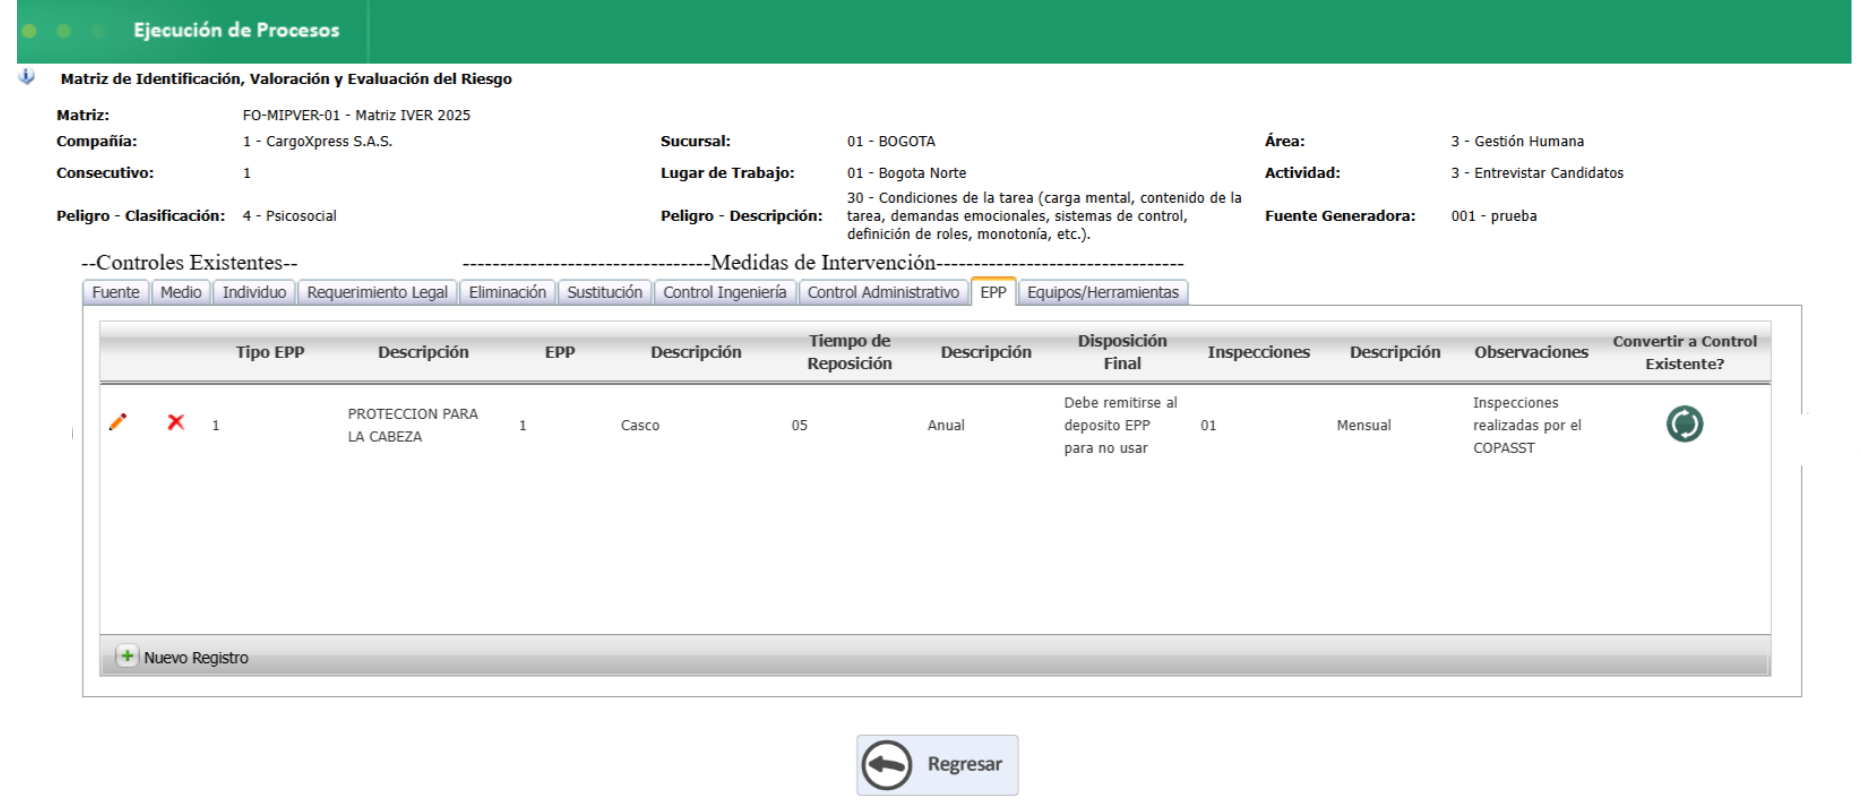Click the 30 - Condiciones de la tarea description
Screen dimensions: 1861x804
[1044, 216]
